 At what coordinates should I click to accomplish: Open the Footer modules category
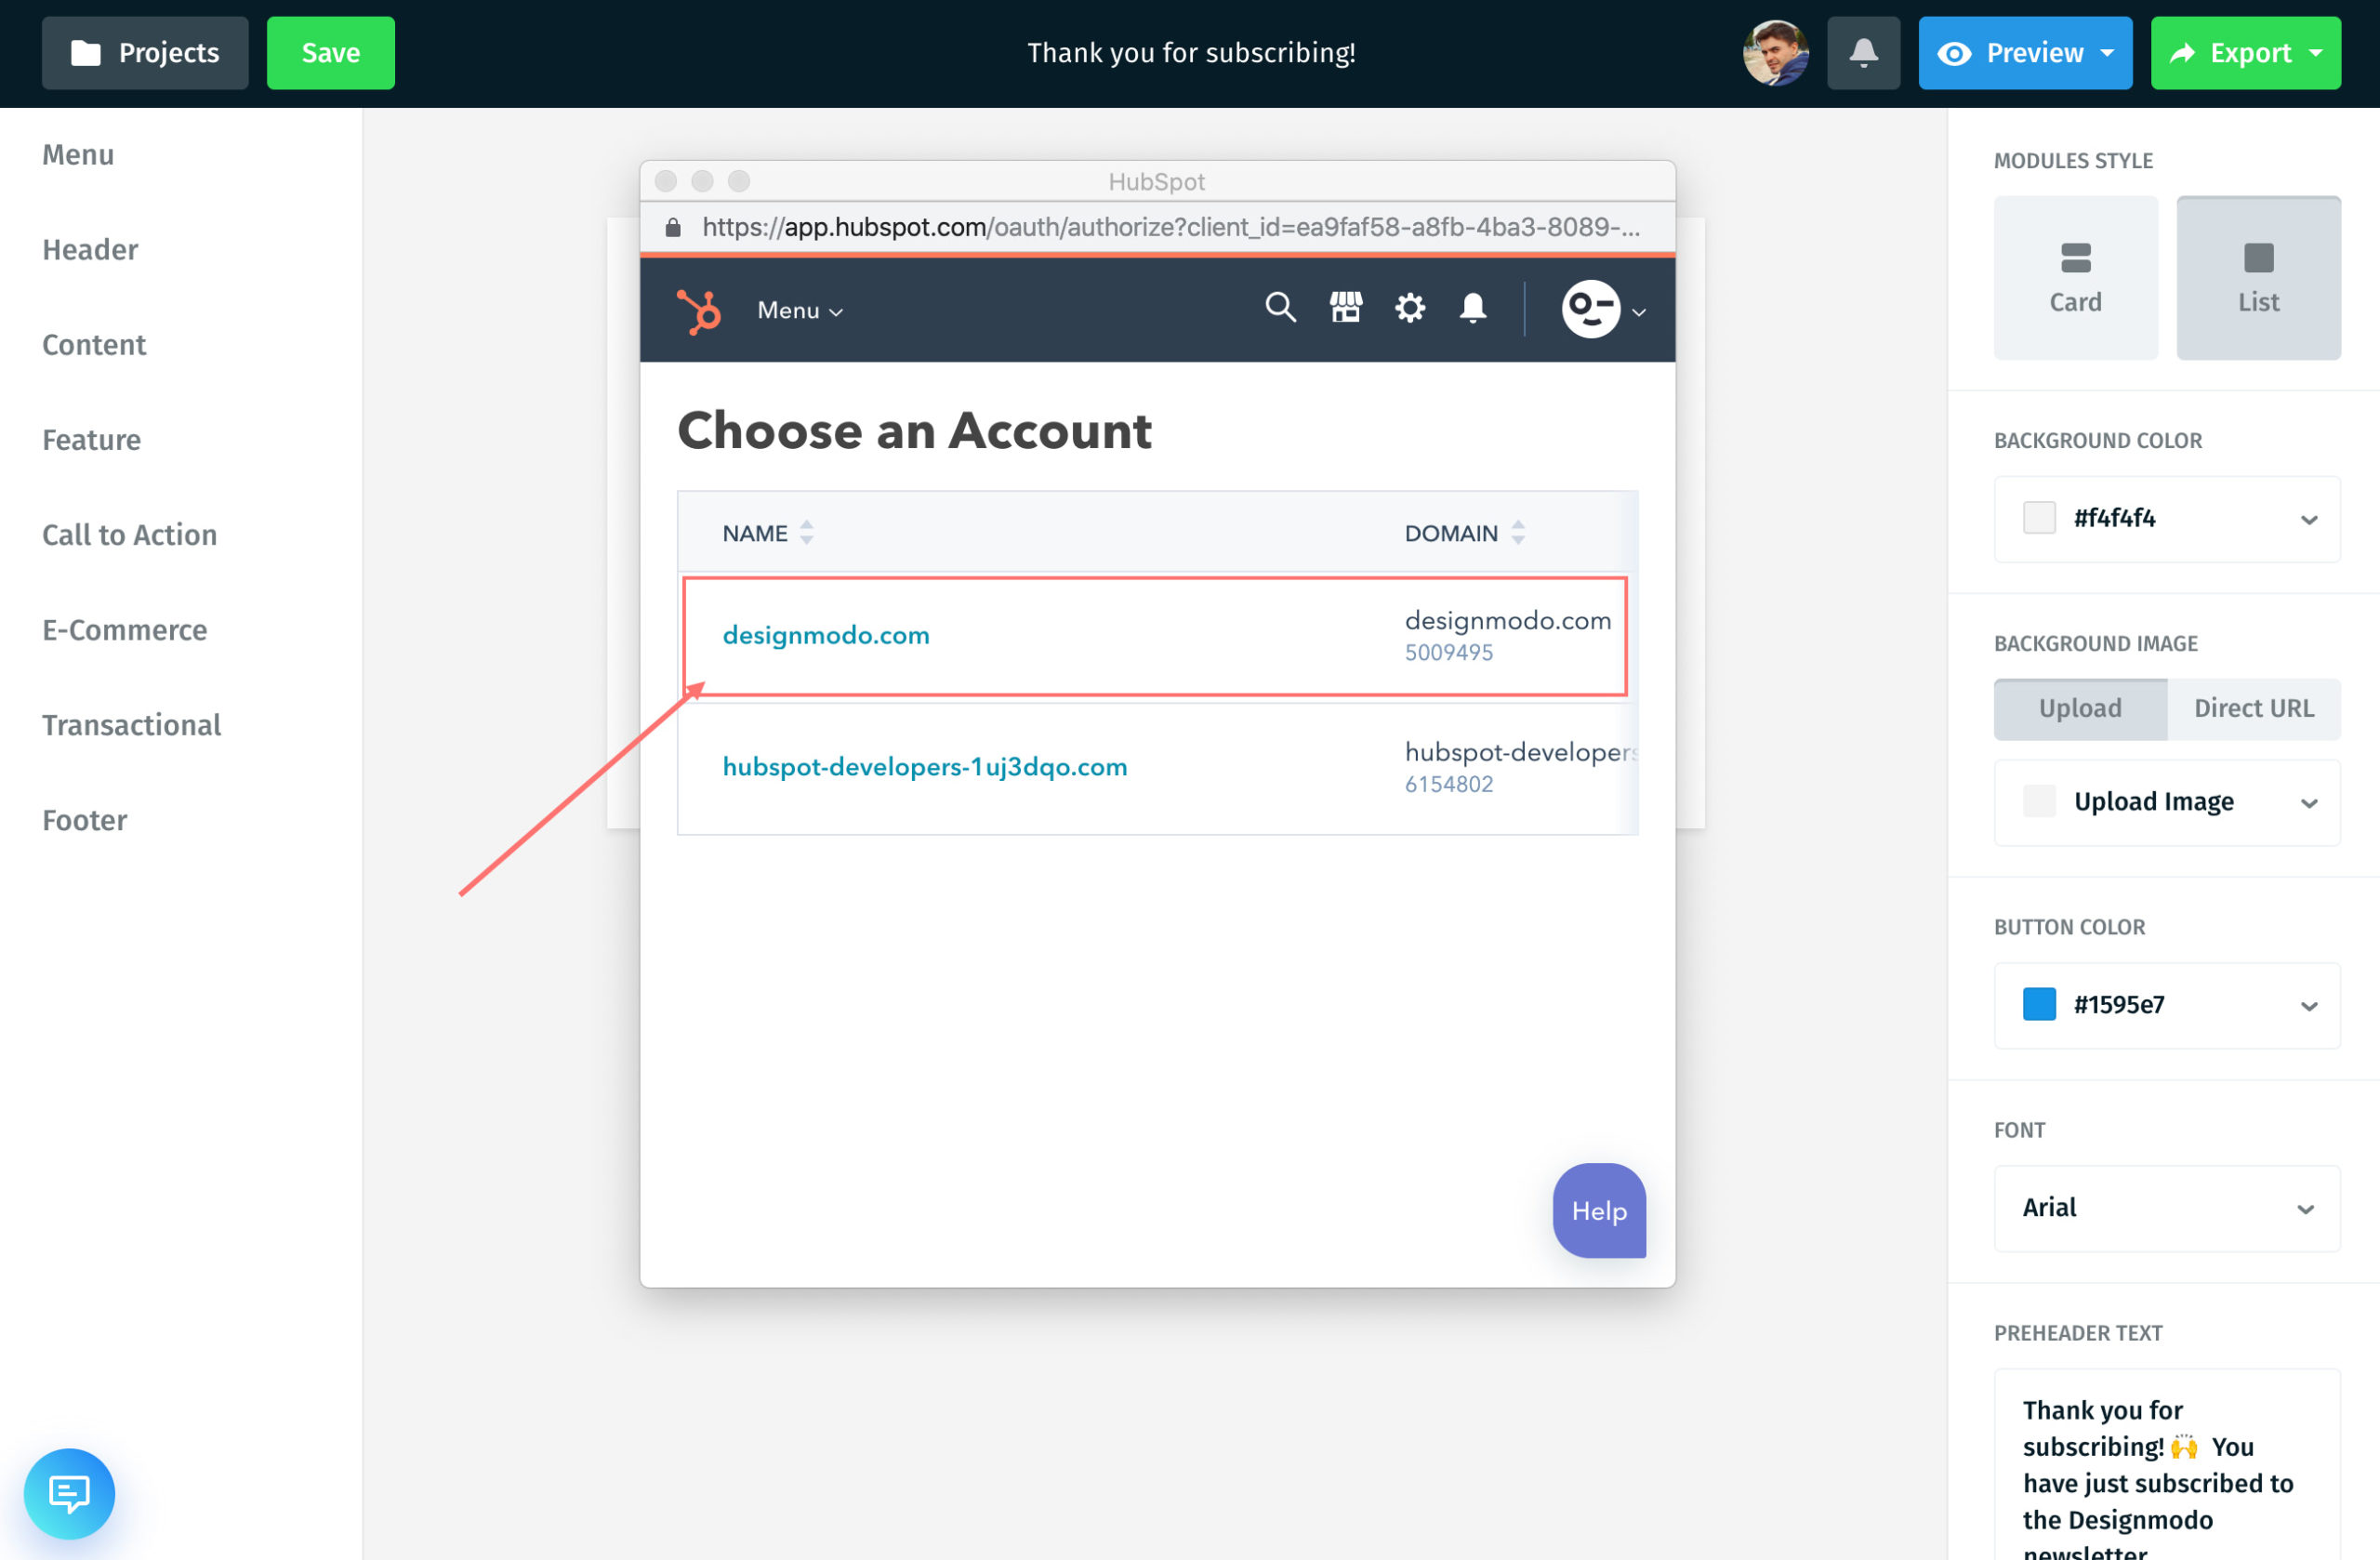[x=85, y=820]
